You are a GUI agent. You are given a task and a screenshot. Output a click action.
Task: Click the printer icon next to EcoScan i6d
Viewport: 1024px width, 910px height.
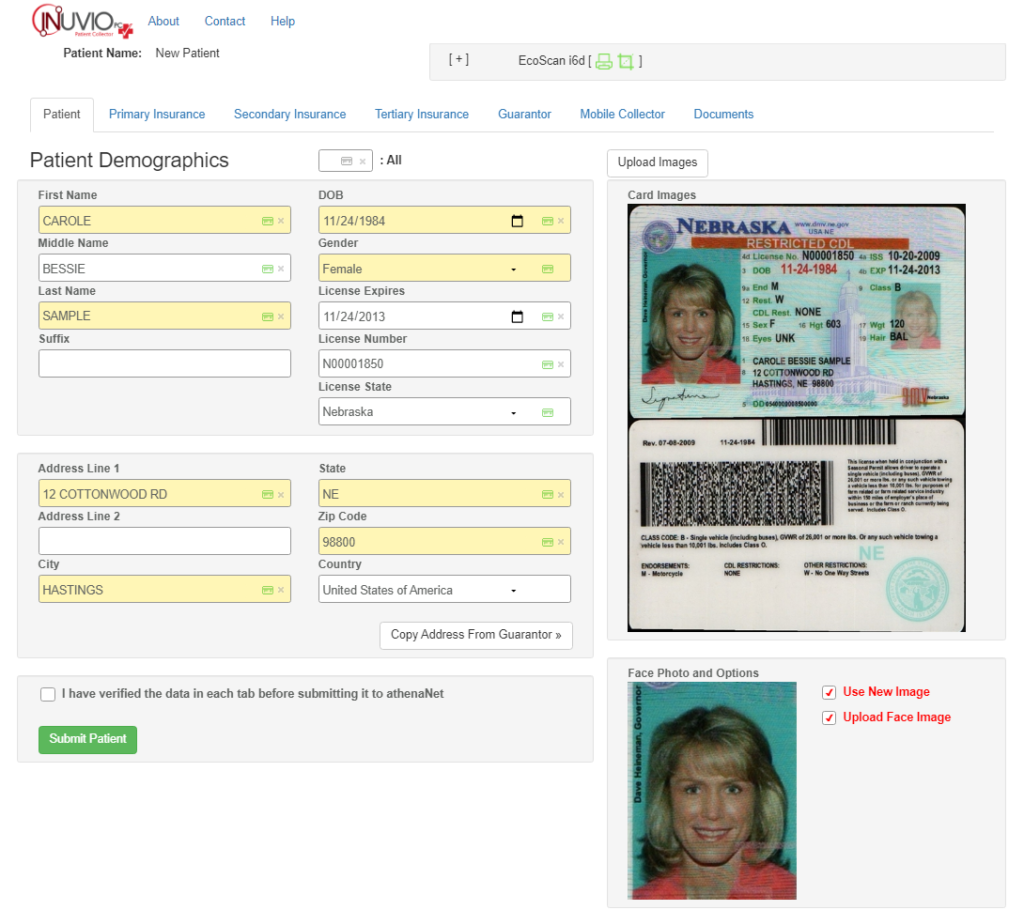click(x=601, y=60)
